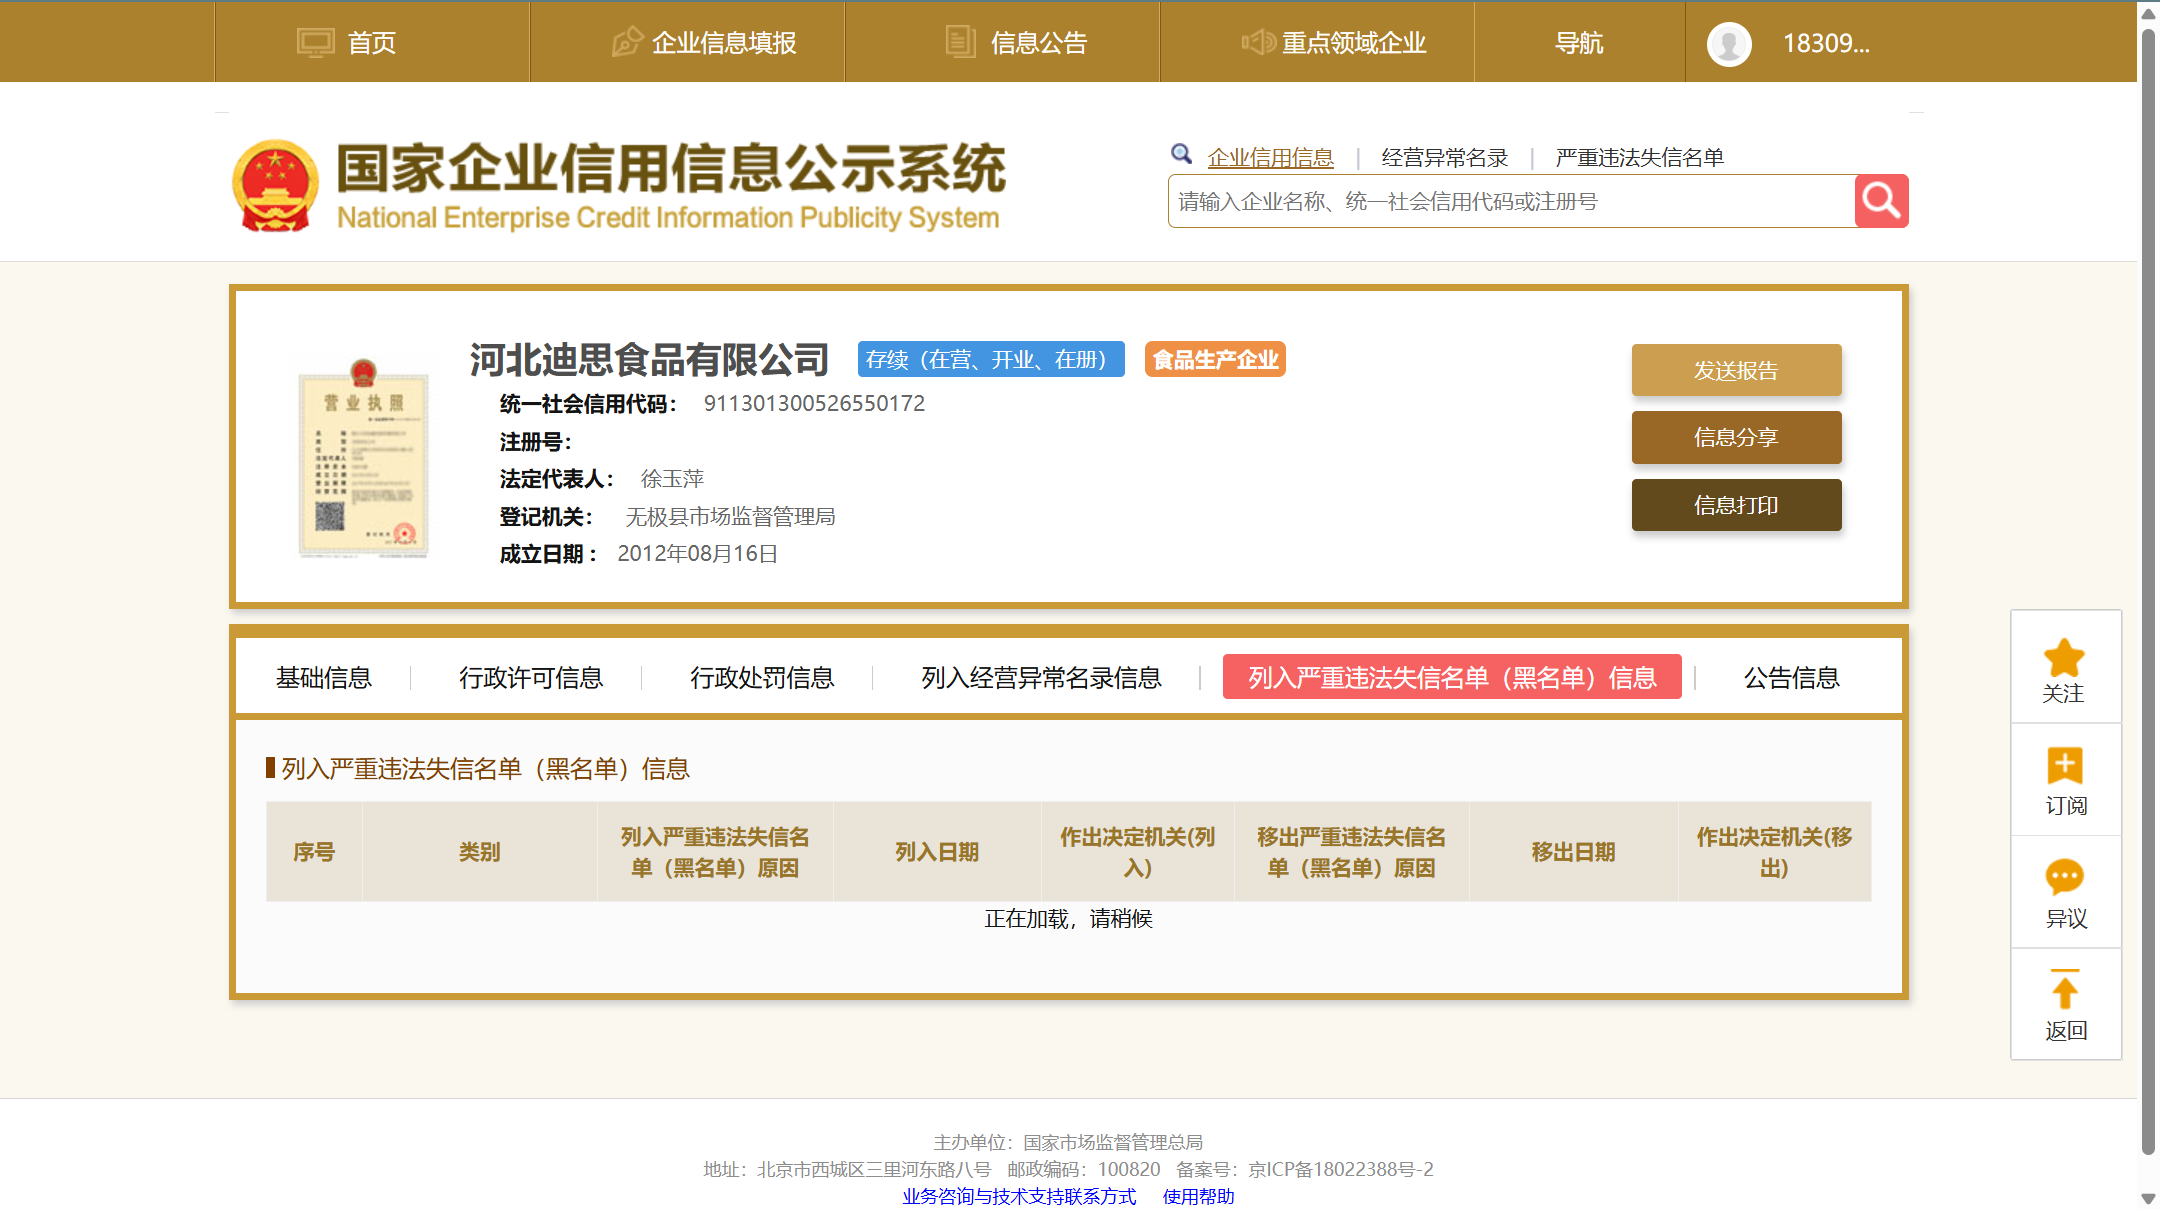Select 经营异常名录 search type
Viewport: 2160px width, 1209px height.
click(1444, 157)
